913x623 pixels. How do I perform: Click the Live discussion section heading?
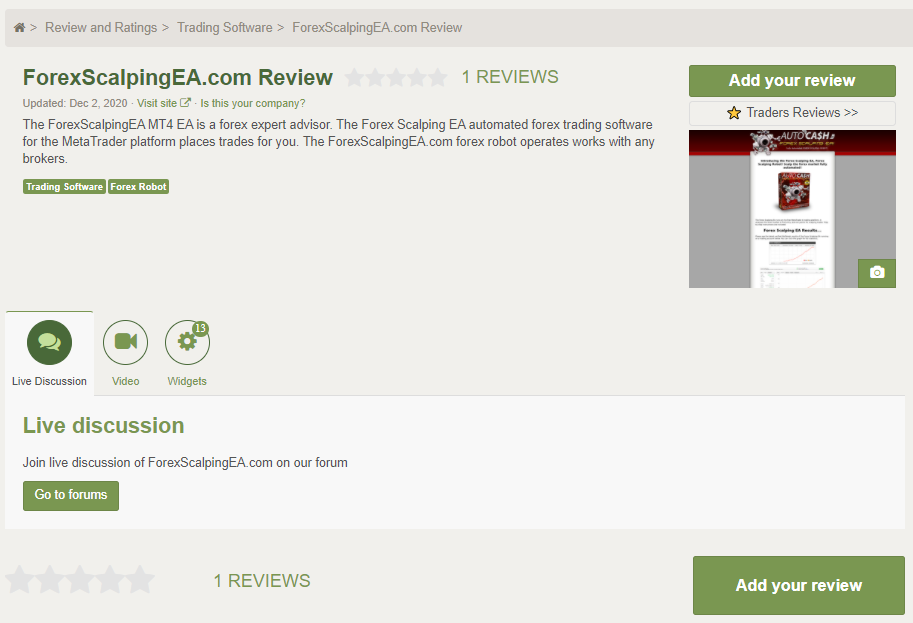[104, 426]
